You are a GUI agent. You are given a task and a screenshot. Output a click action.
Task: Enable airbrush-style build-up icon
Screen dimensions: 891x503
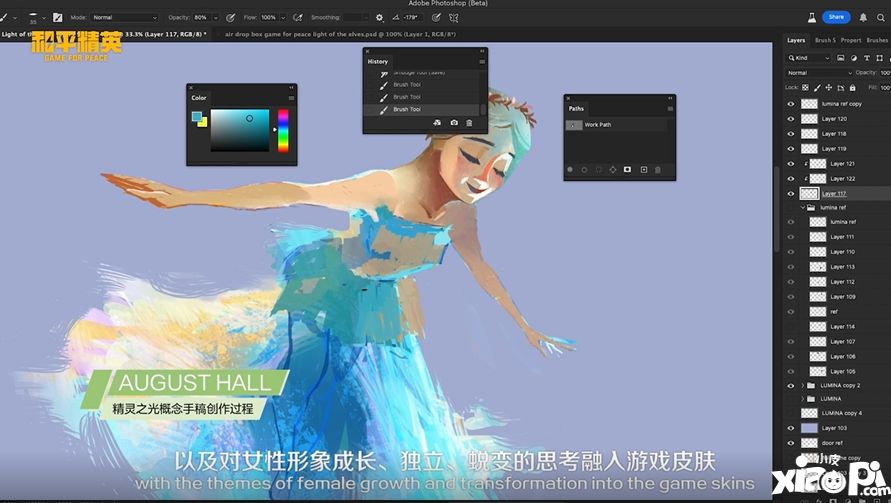pyautogui.click(x=297, y=18)
